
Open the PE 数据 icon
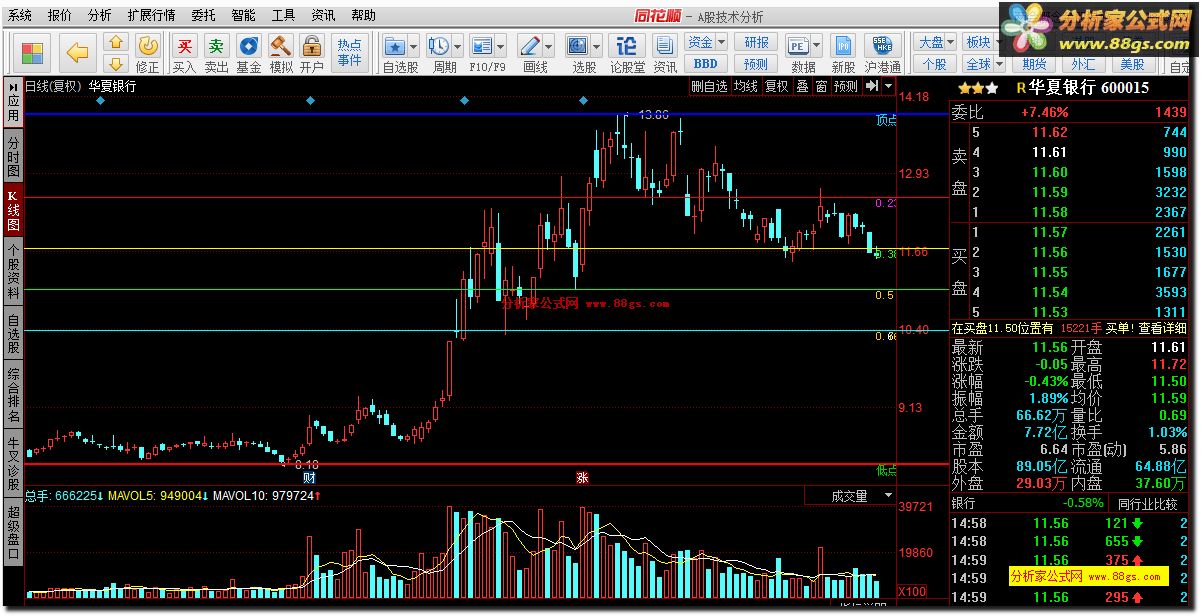[x=797, y=45]
